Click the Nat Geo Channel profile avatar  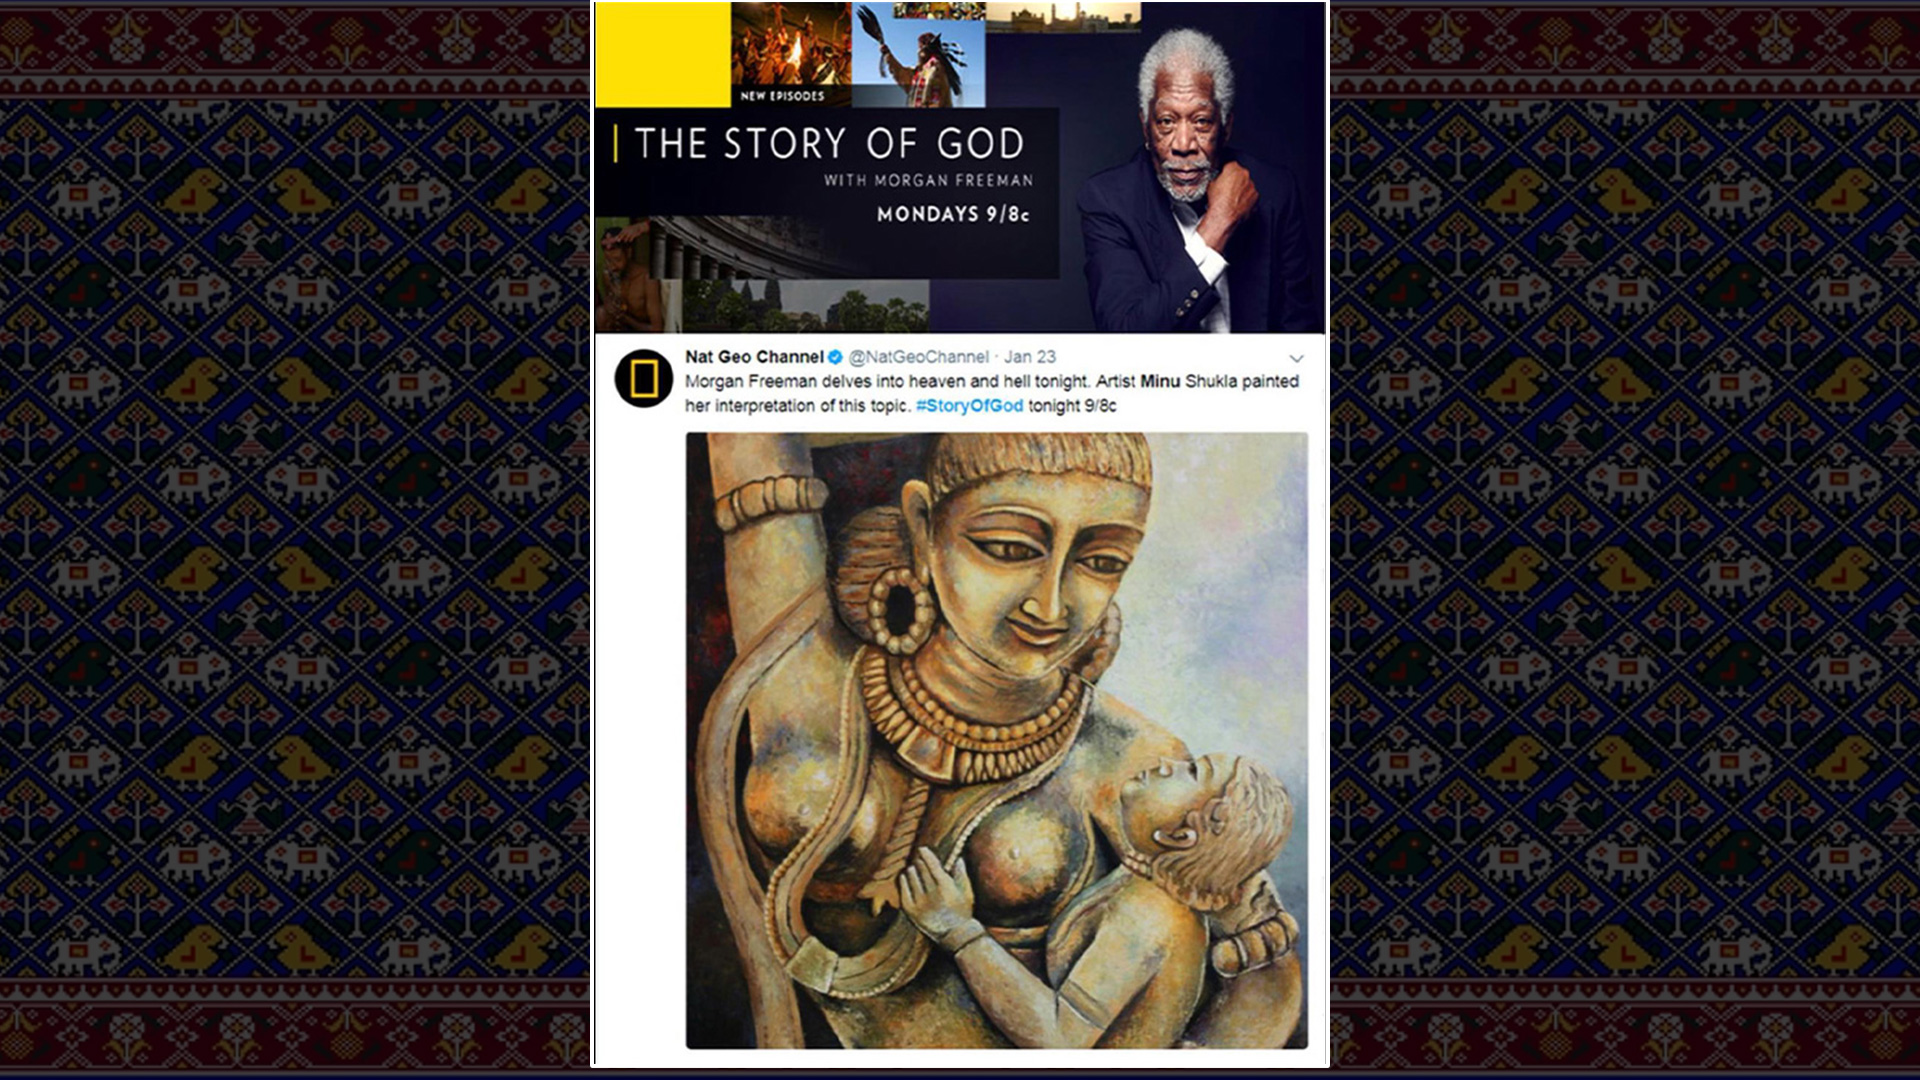pos(643,379)
